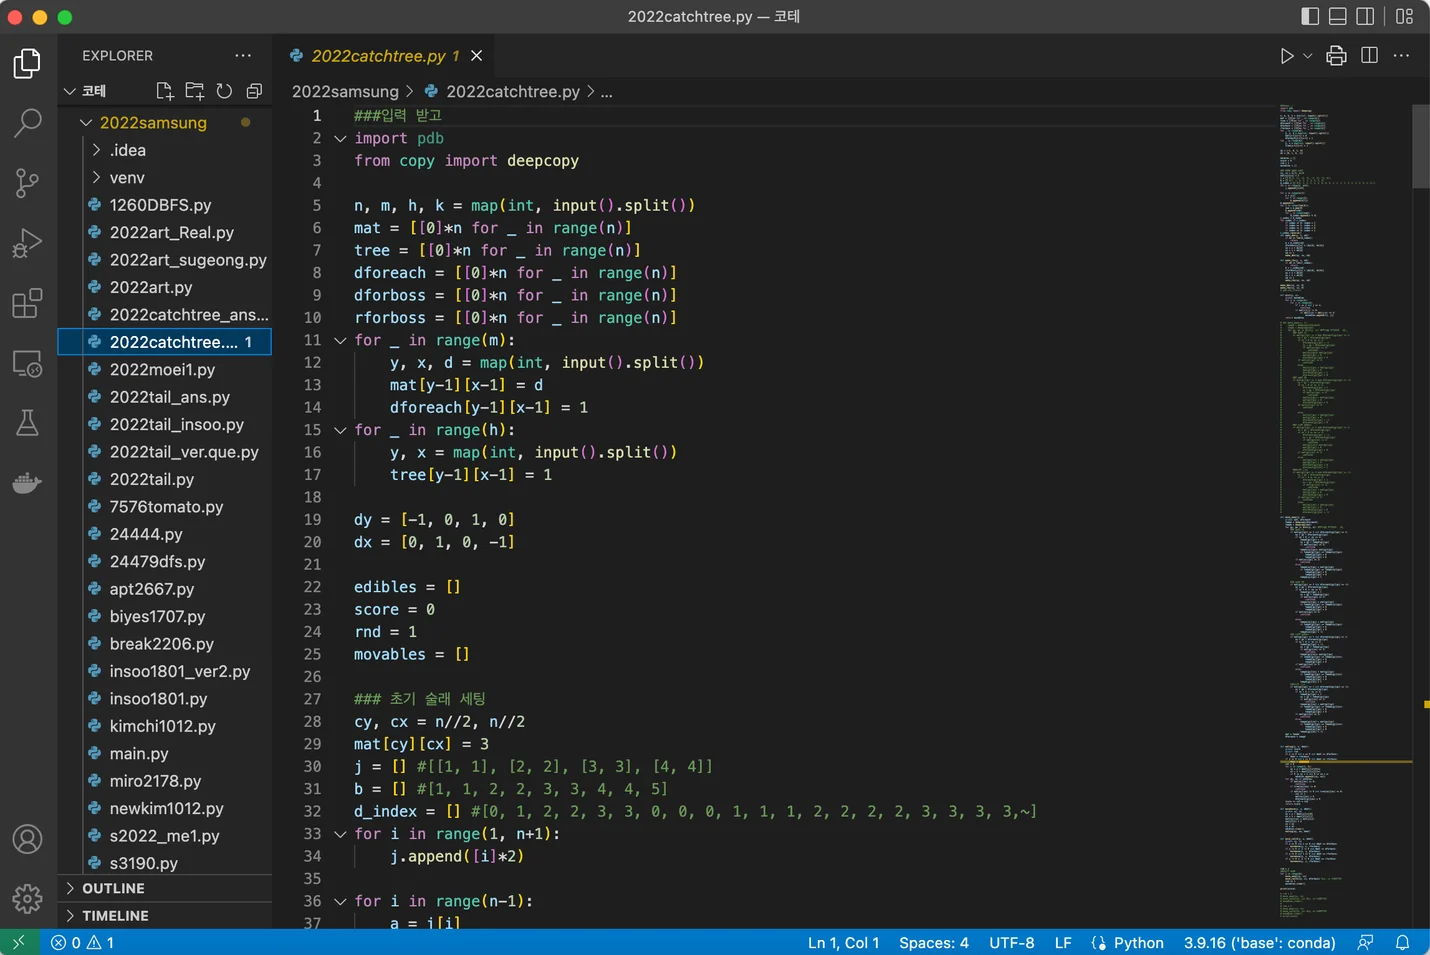
Task: Show errors and warnings in status bar
Action: click(82, 942)
